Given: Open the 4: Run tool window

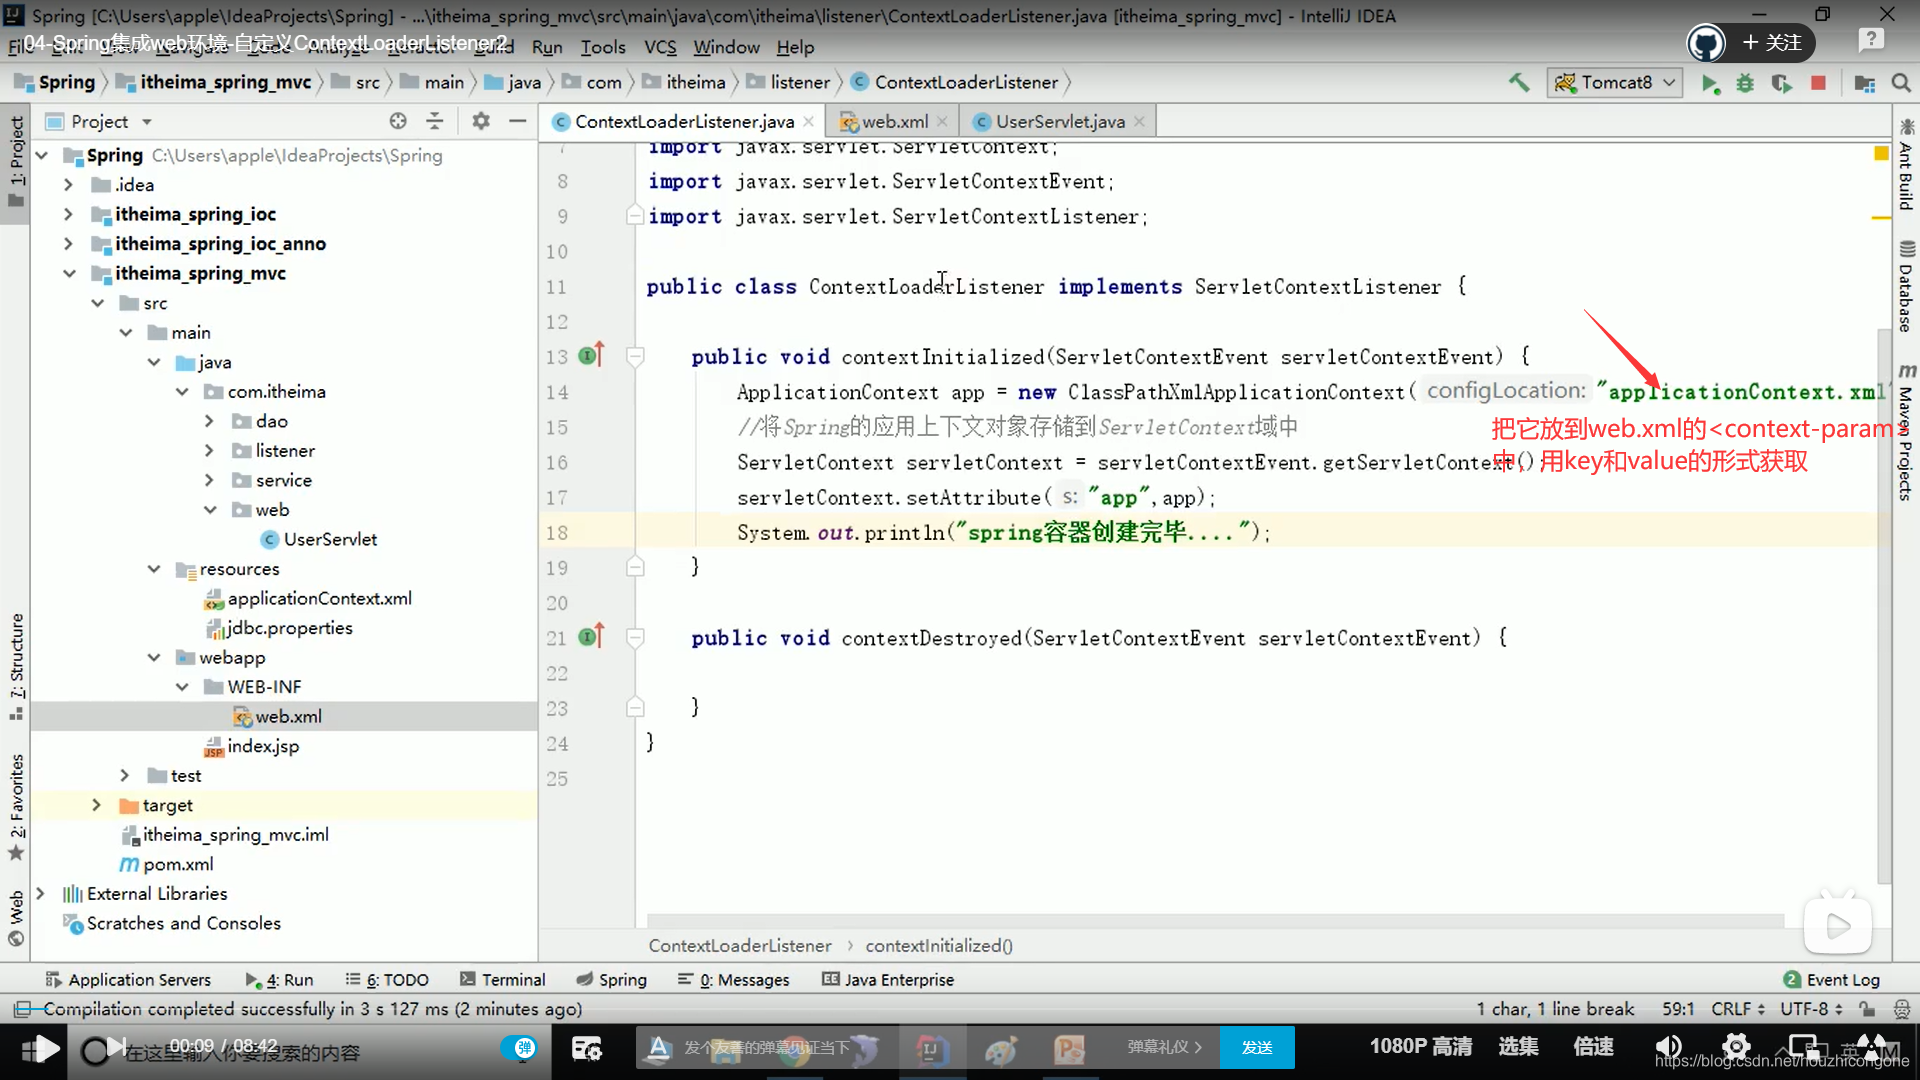Looking at the screenshot, I should click(x=279, y=980).
